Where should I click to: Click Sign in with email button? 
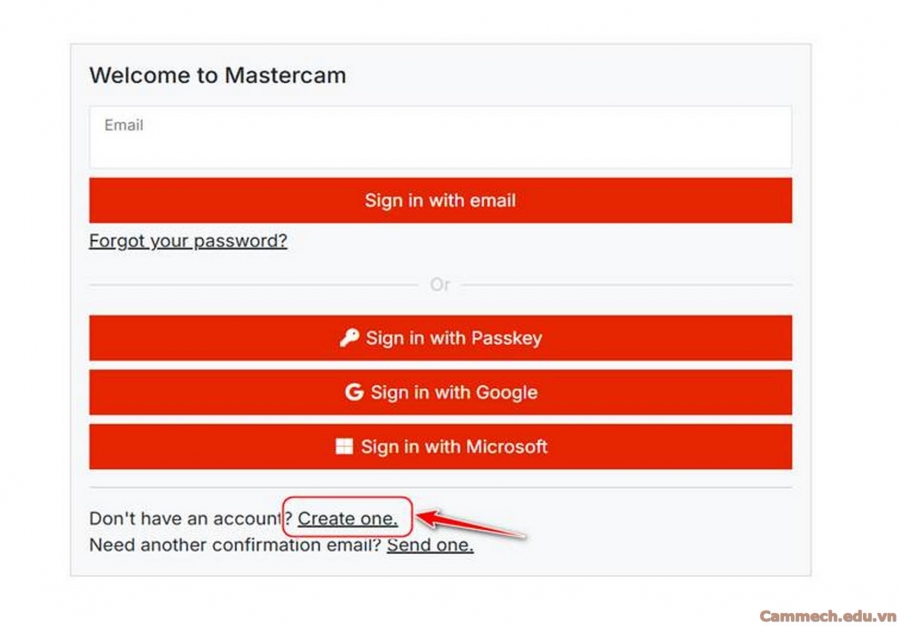point(440,200)
